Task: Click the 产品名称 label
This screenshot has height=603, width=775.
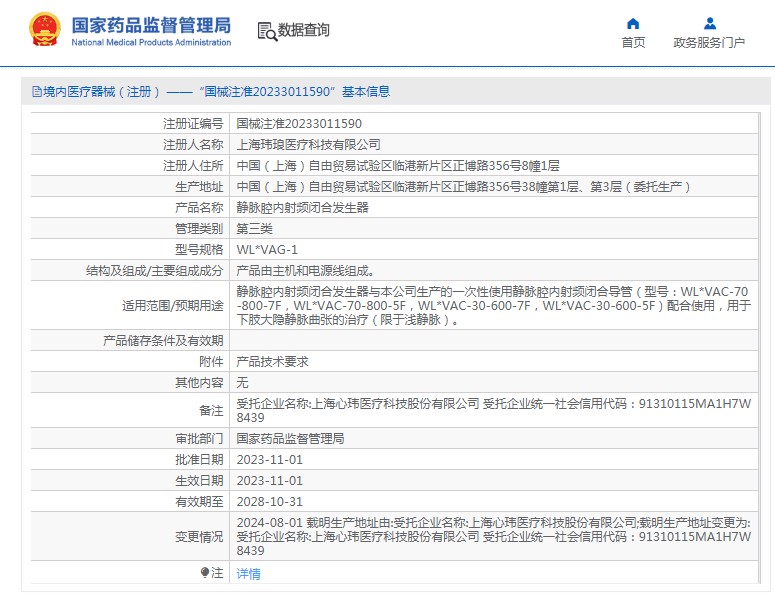Action: tap(199, 208)
